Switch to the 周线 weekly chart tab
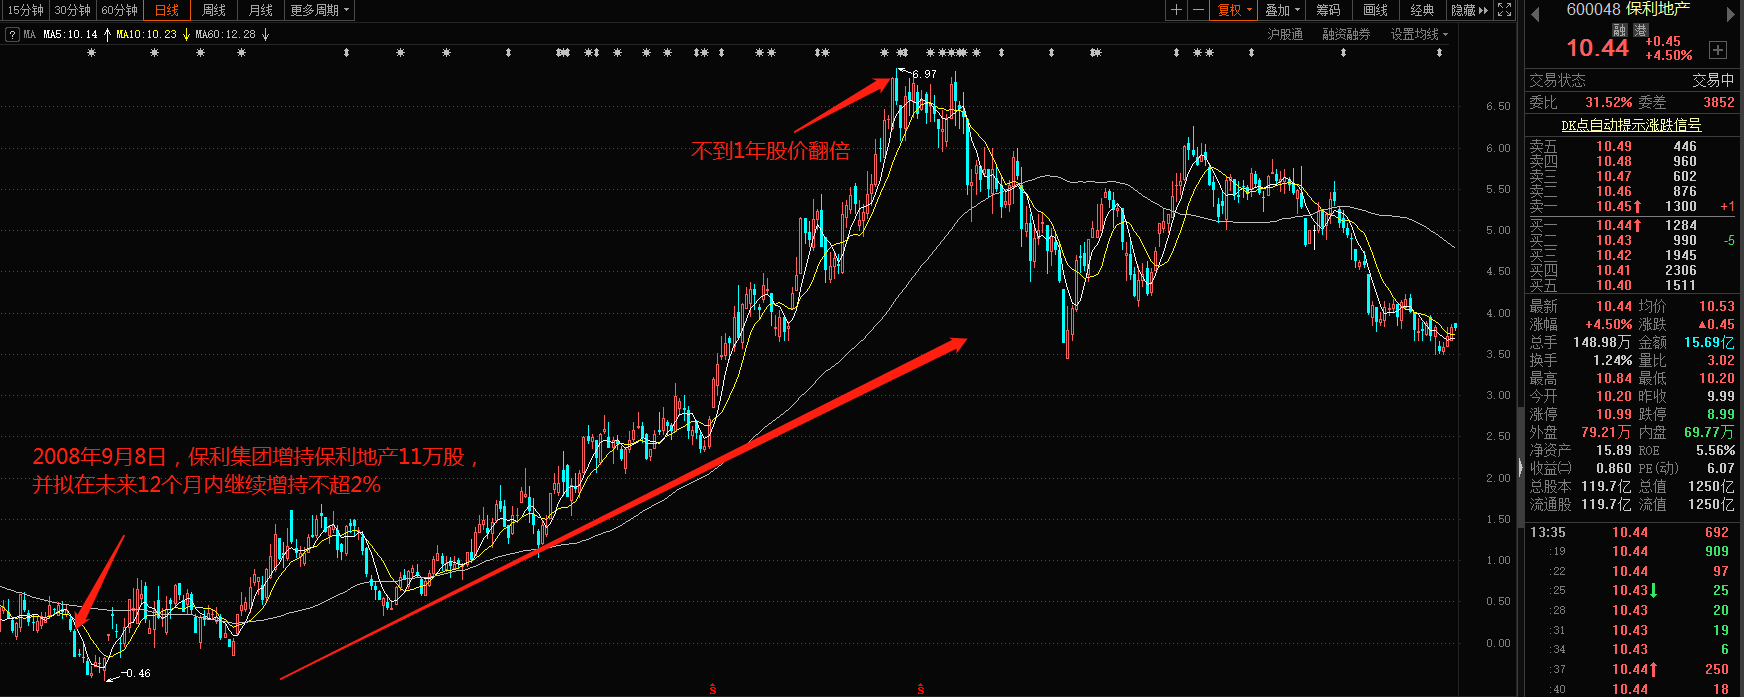This screenshot has height=697, width=1744. click(x=214, y=10)
